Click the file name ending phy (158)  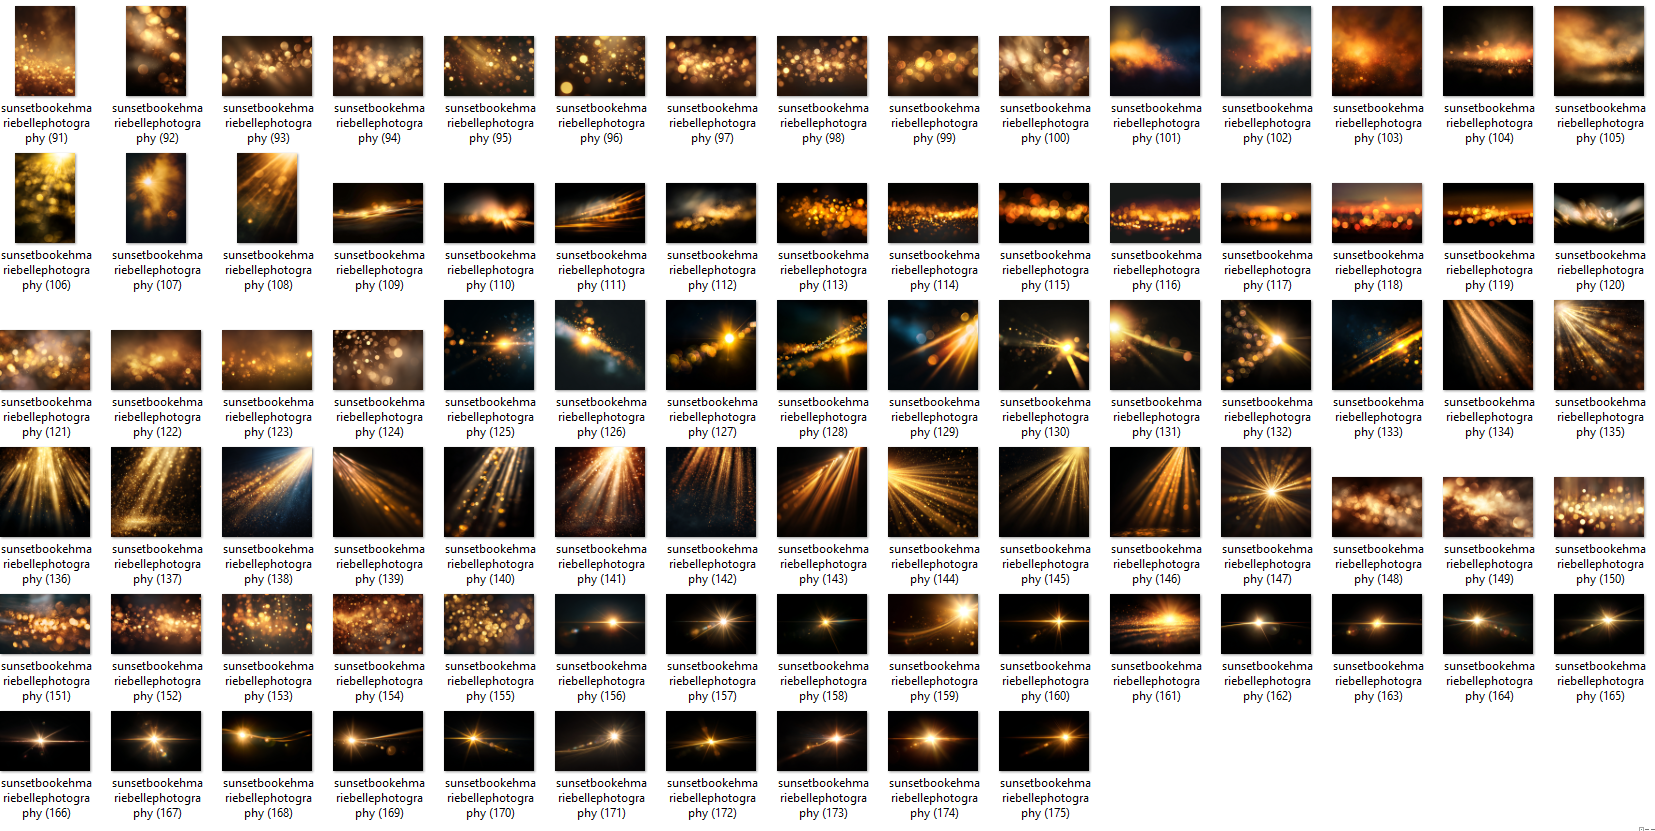[x=823, y=681]
